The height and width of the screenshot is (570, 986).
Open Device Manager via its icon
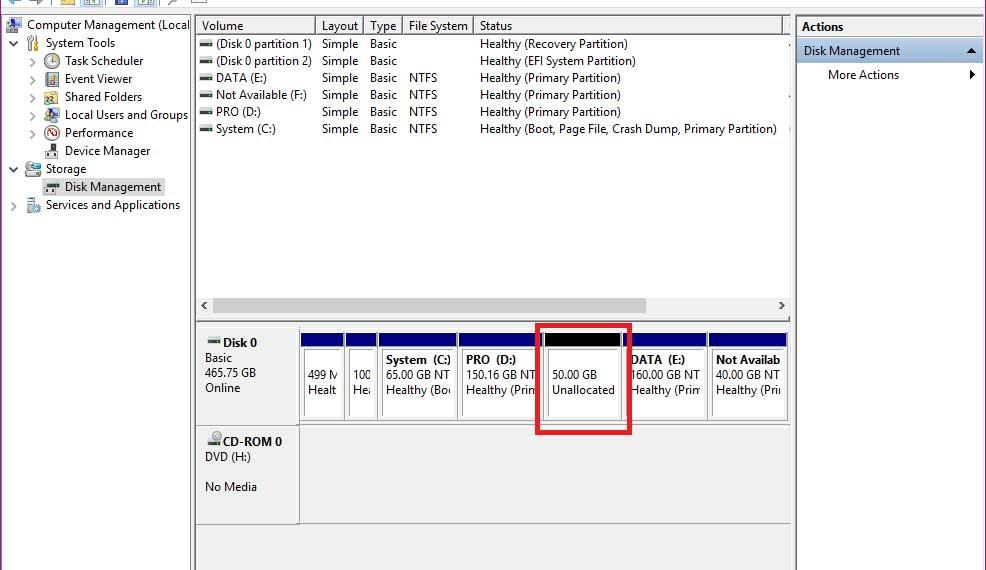coord(52,151)
